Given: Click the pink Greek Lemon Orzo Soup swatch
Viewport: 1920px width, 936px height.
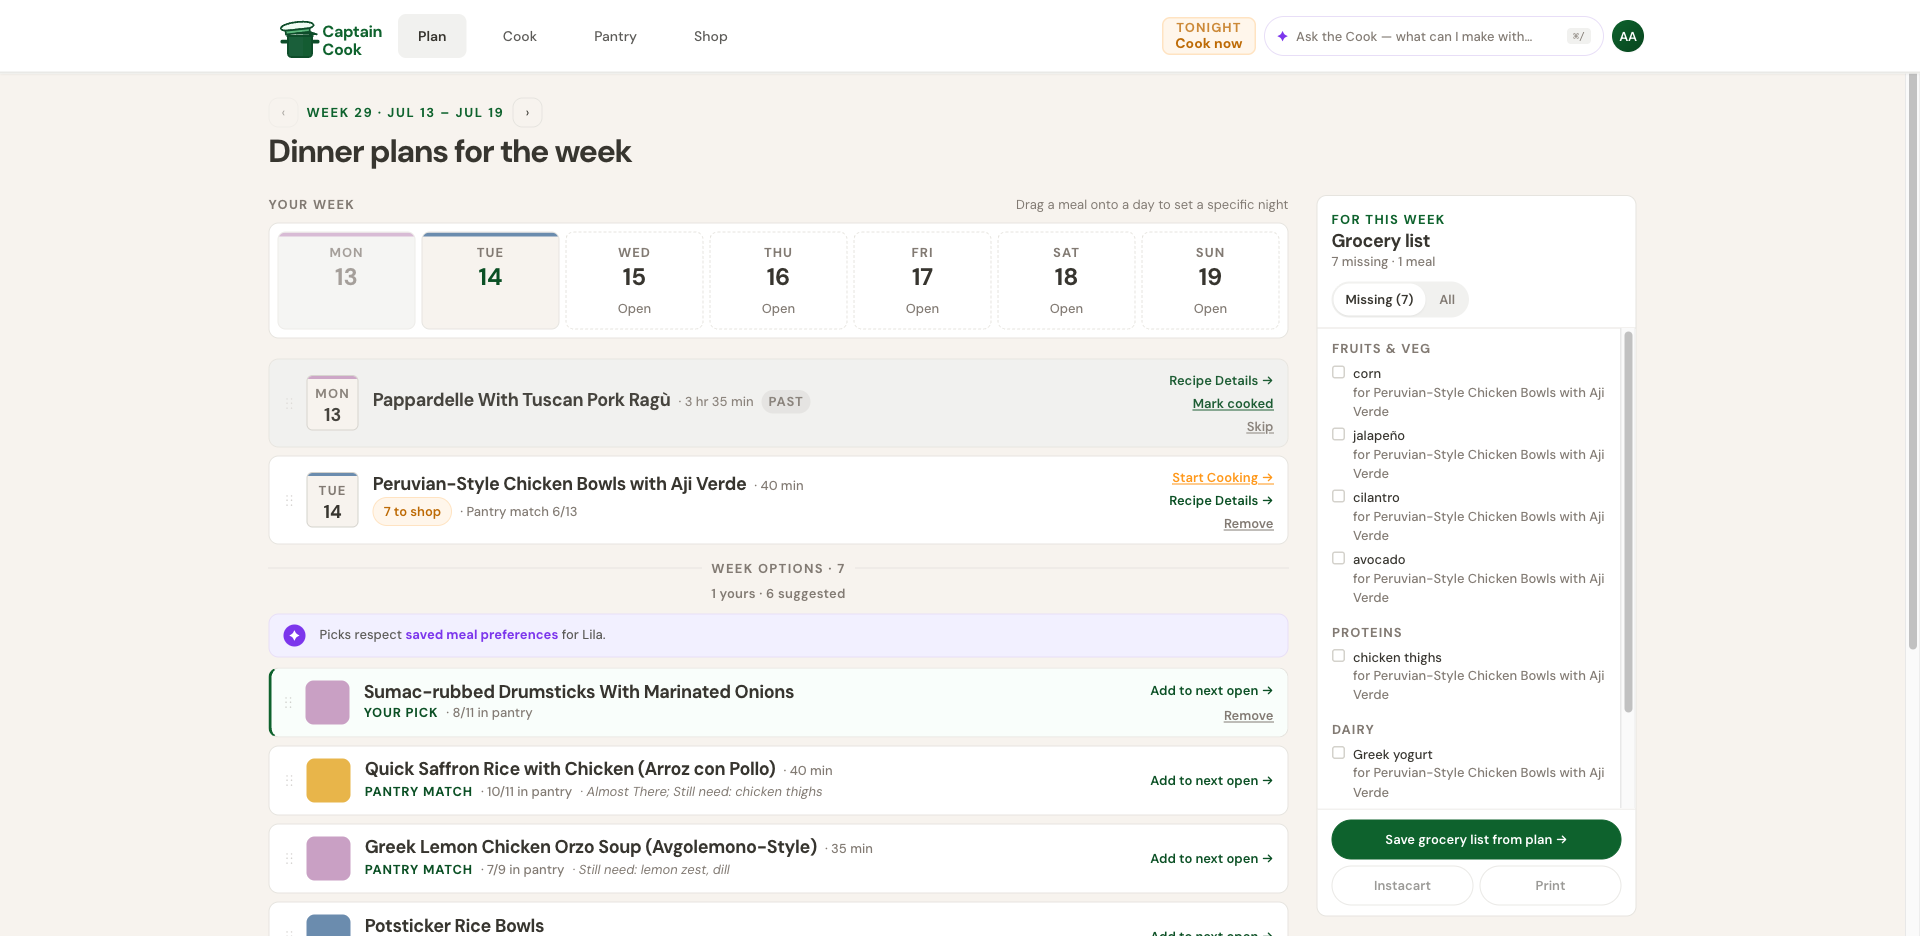Looking at the screenshot, I should point(328,858).
